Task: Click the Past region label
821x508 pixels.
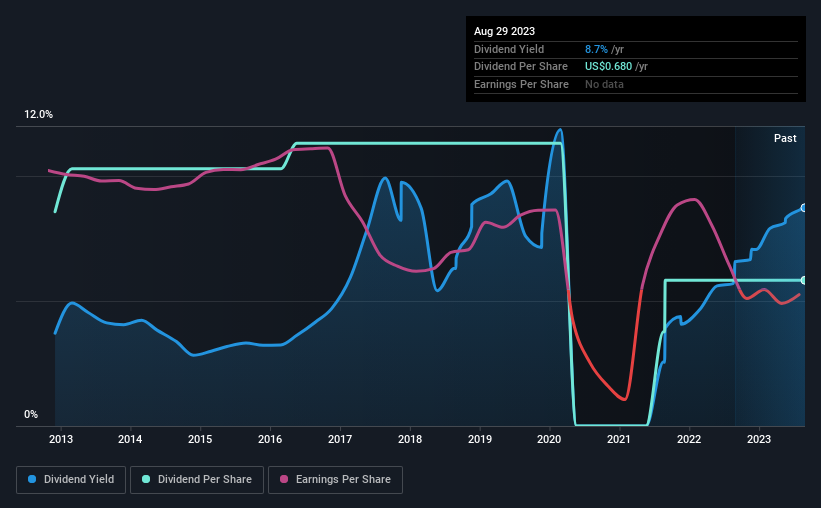Action: [785, 138]
